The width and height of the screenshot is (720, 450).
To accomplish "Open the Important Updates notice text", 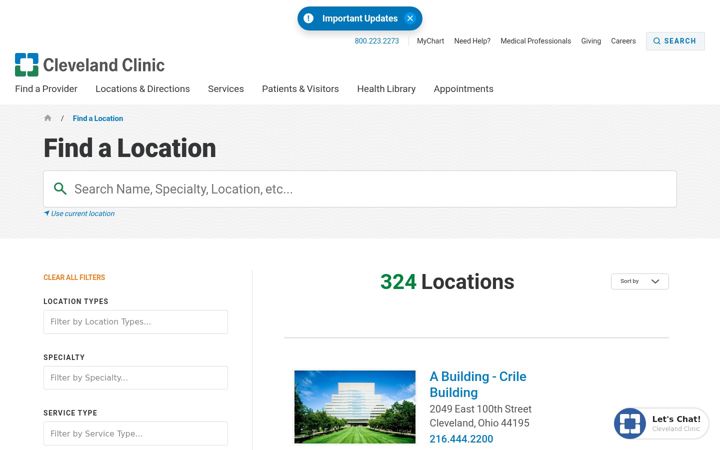I will coord(360,18).
